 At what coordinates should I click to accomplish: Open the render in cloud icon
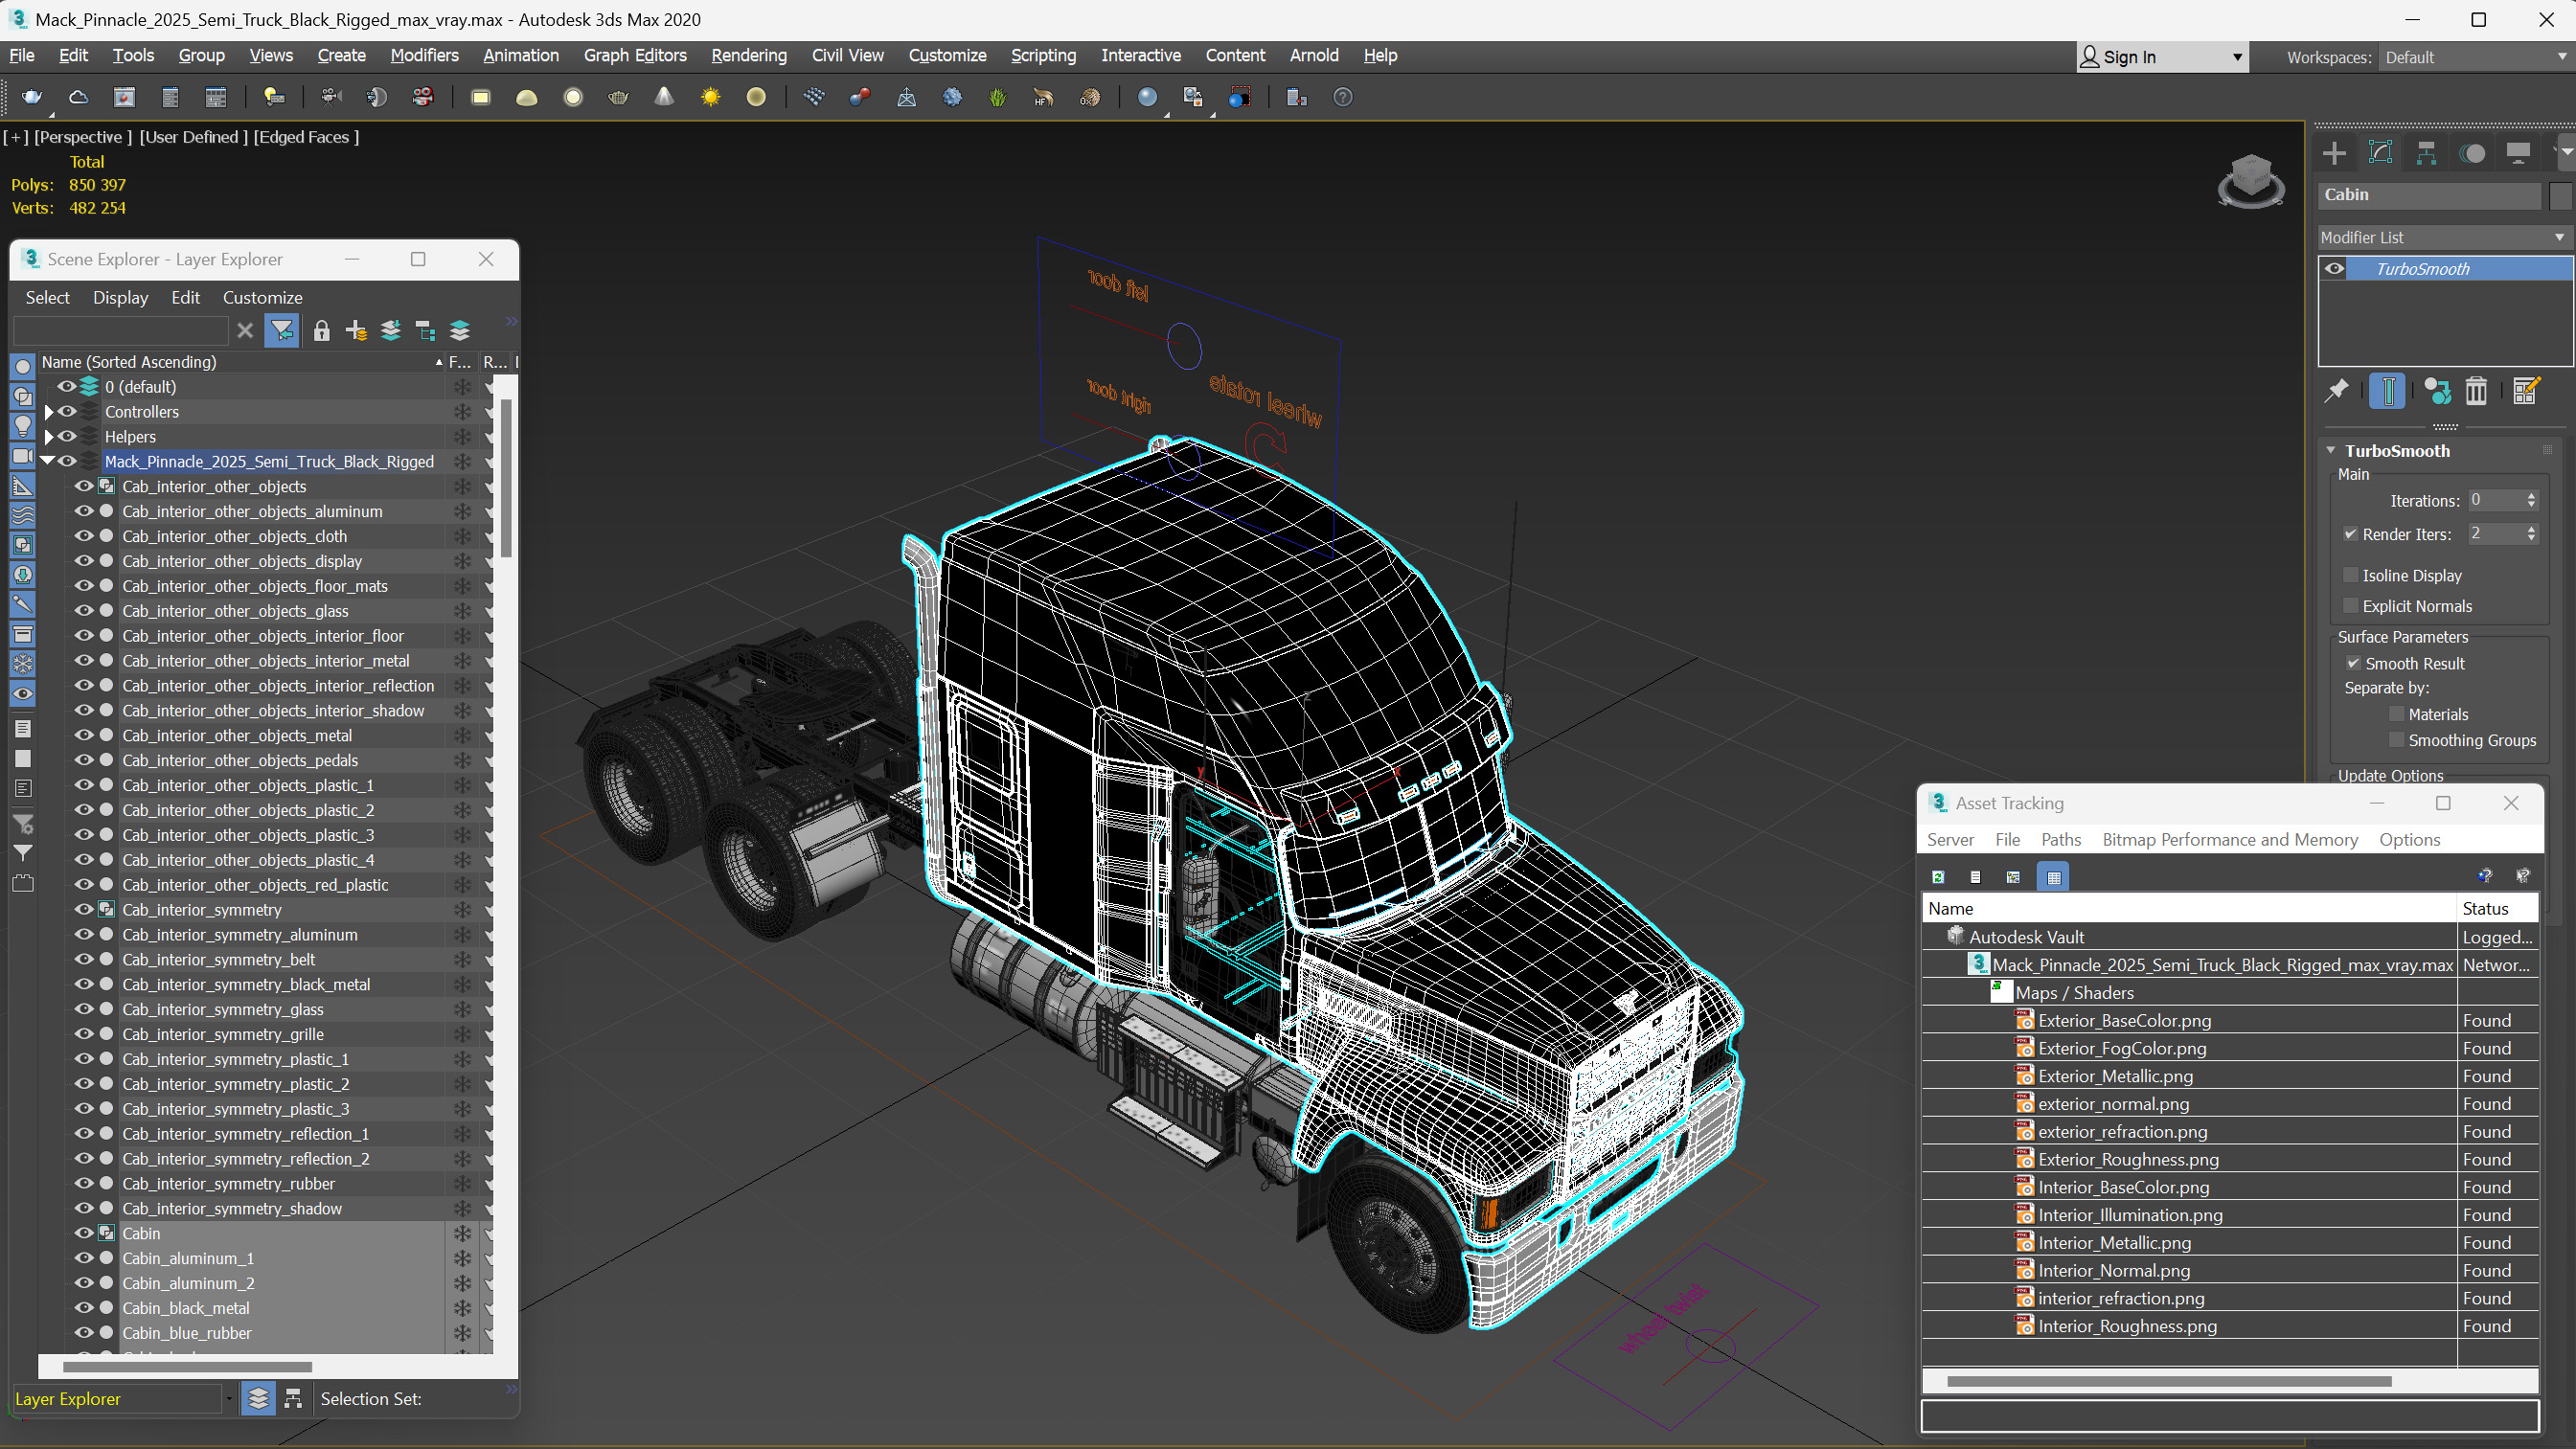pyautogui.click(x=78, y=97)
